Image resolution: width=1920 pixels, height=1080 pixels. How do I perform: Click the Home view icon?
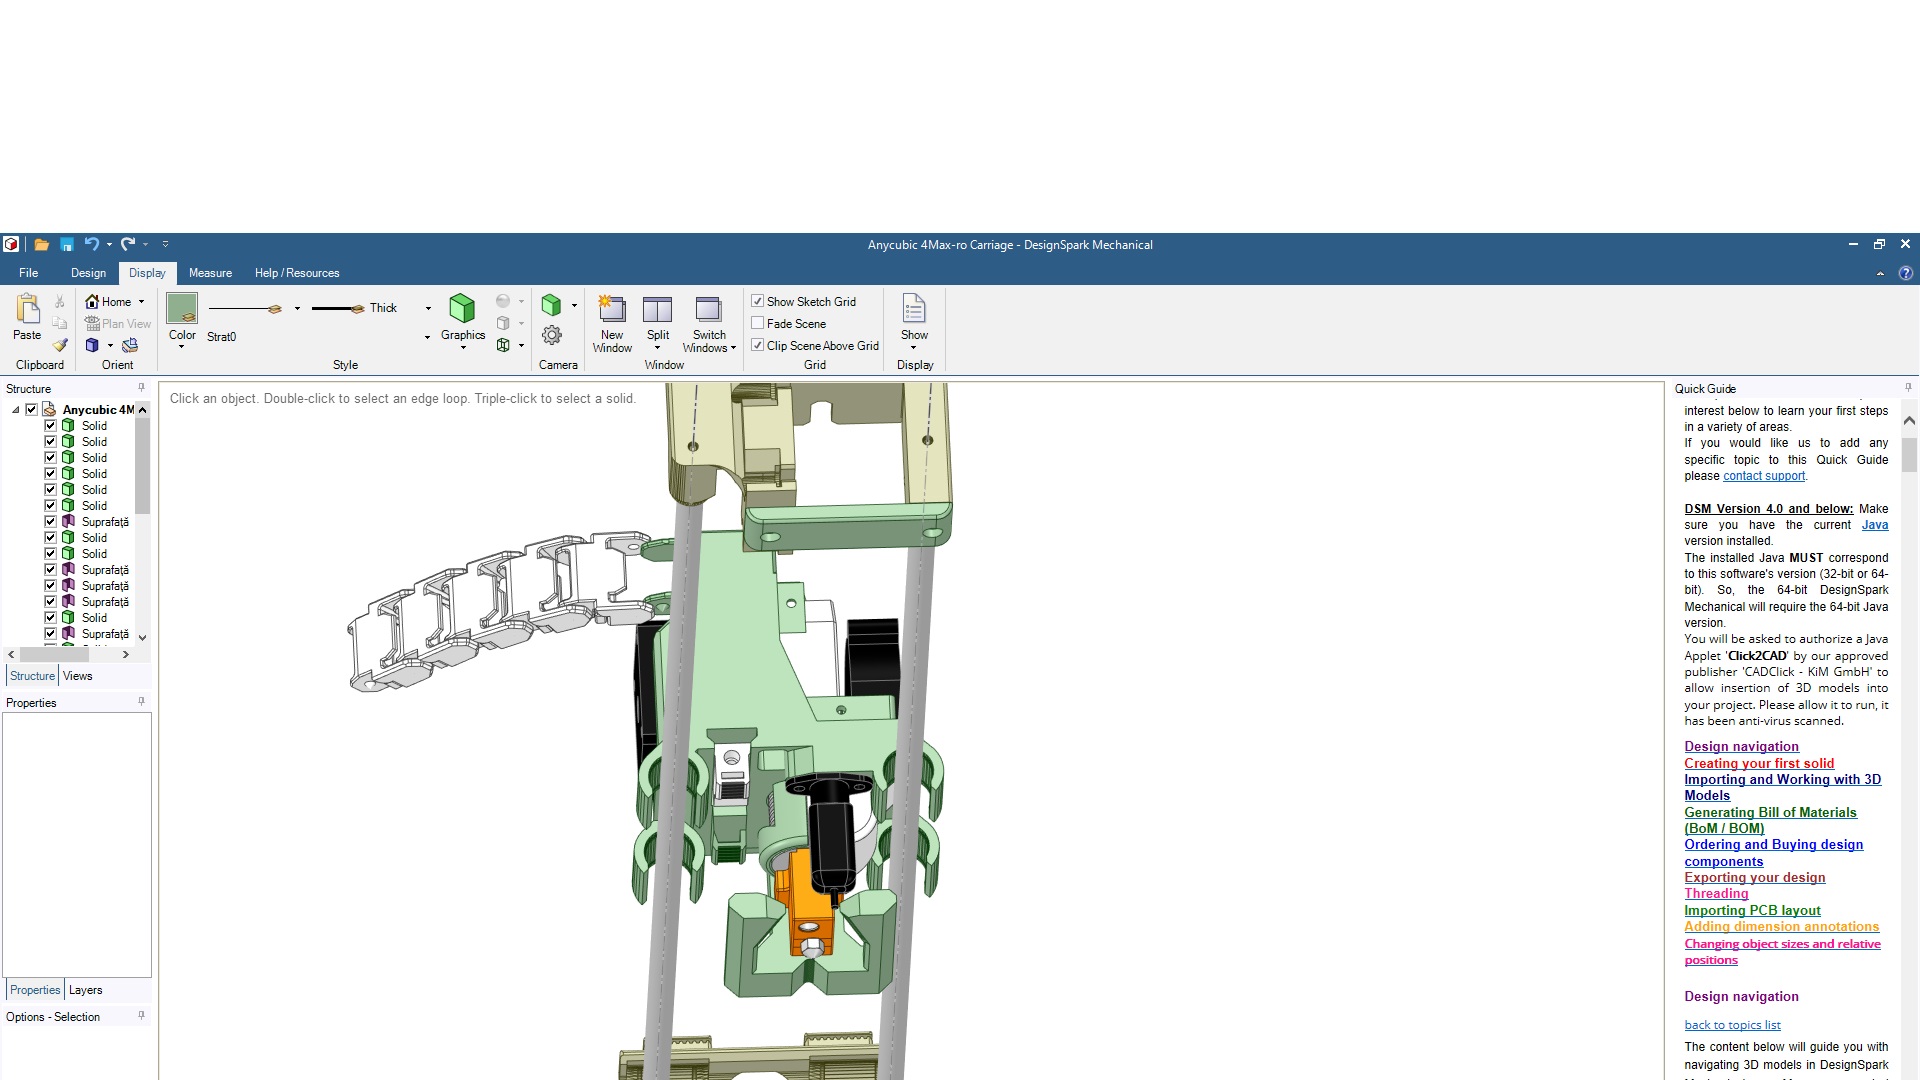click(92, 301)
